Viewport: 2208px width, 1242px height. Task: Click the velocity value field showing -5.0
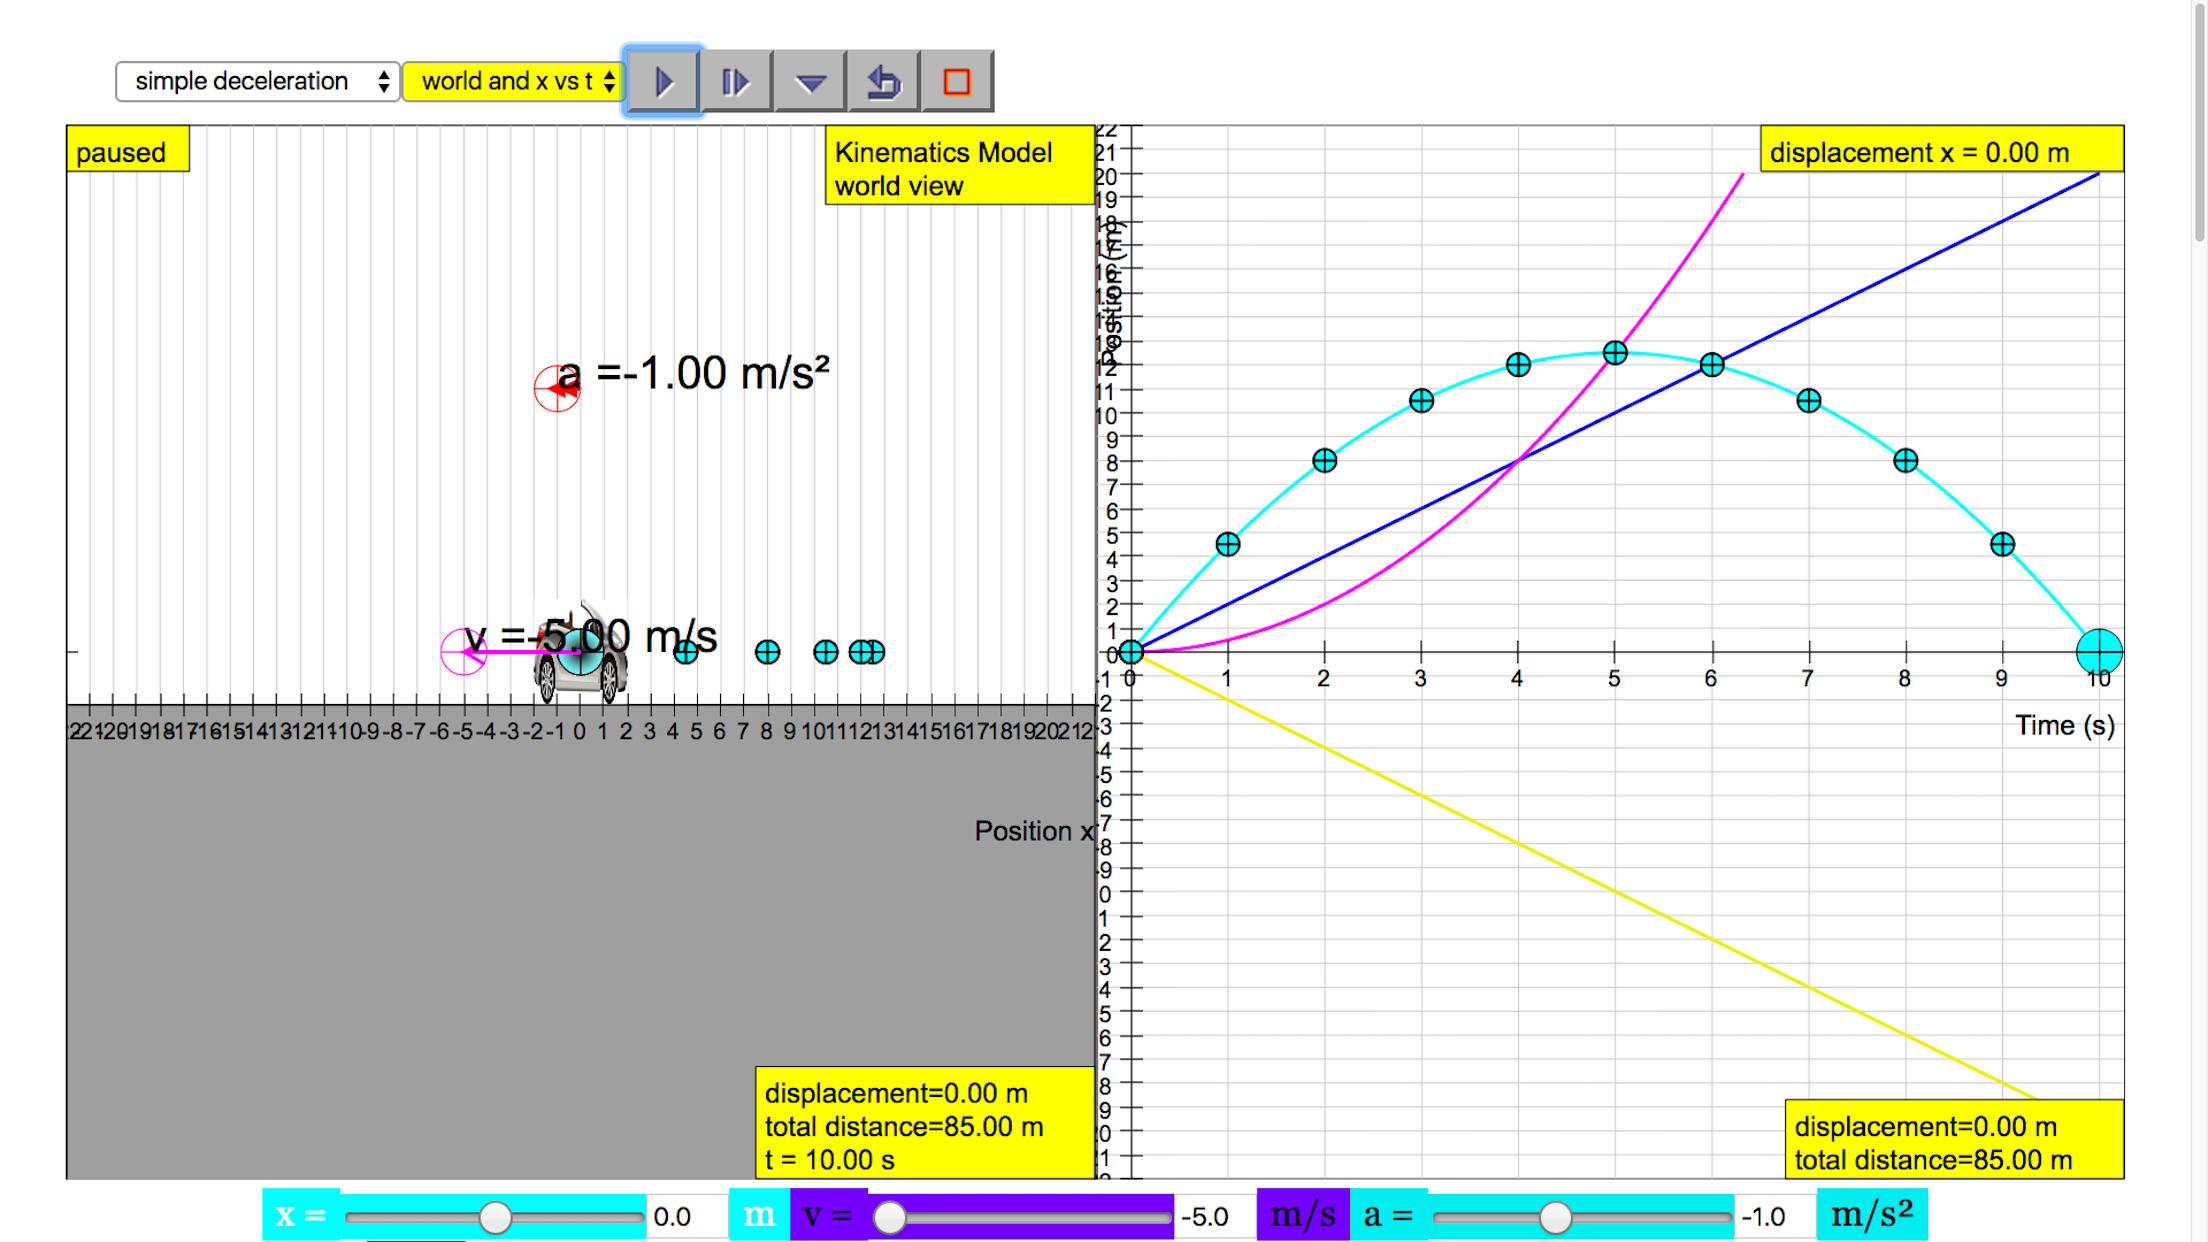[1213, 1217]
